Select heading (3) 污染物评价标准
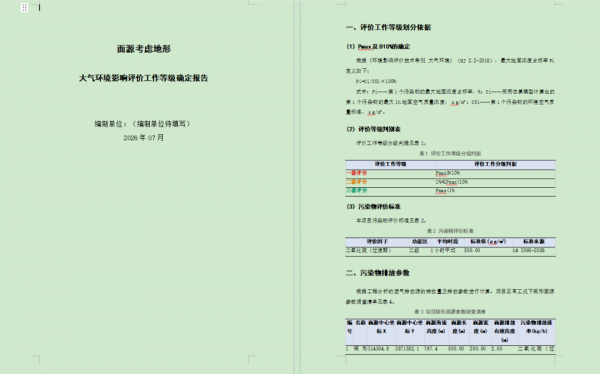 (373, 207)
